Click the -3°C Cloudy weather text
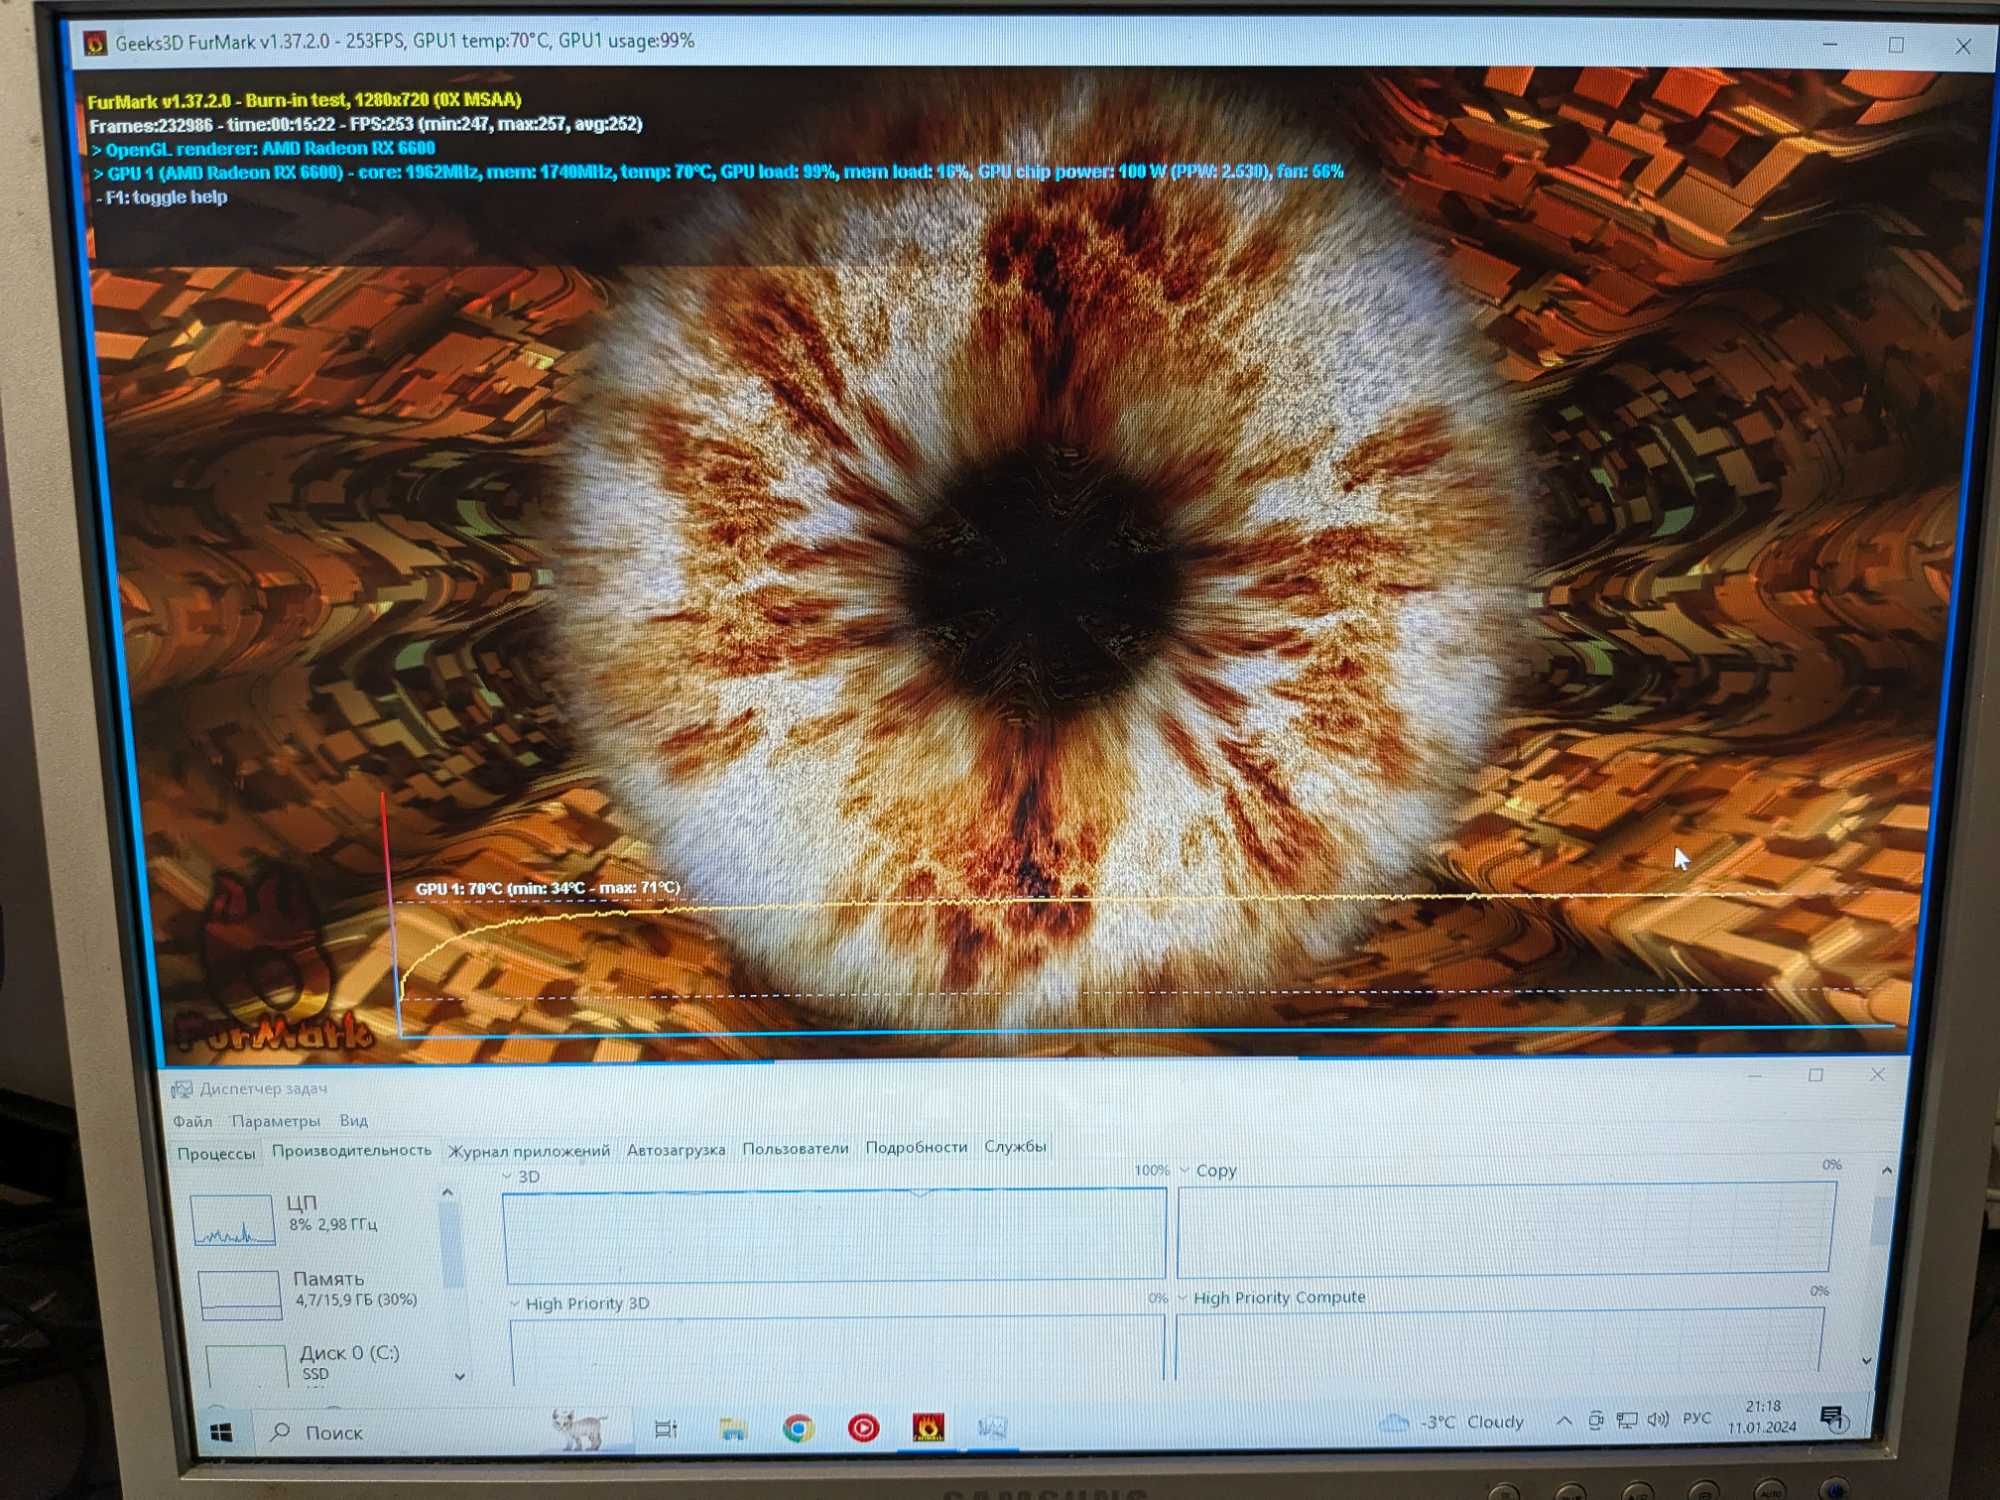This screenshot has height=1500, width=2000. 1472,1421
